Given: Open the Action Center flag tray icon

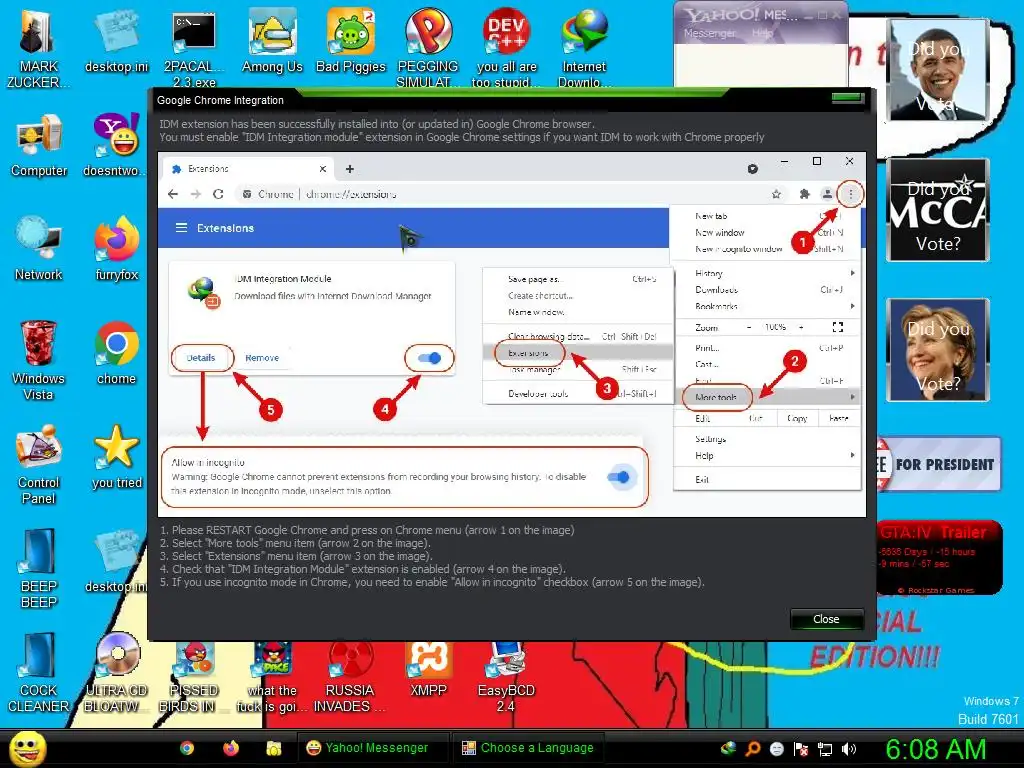Looking at the screenshot, I should (801, 748).
